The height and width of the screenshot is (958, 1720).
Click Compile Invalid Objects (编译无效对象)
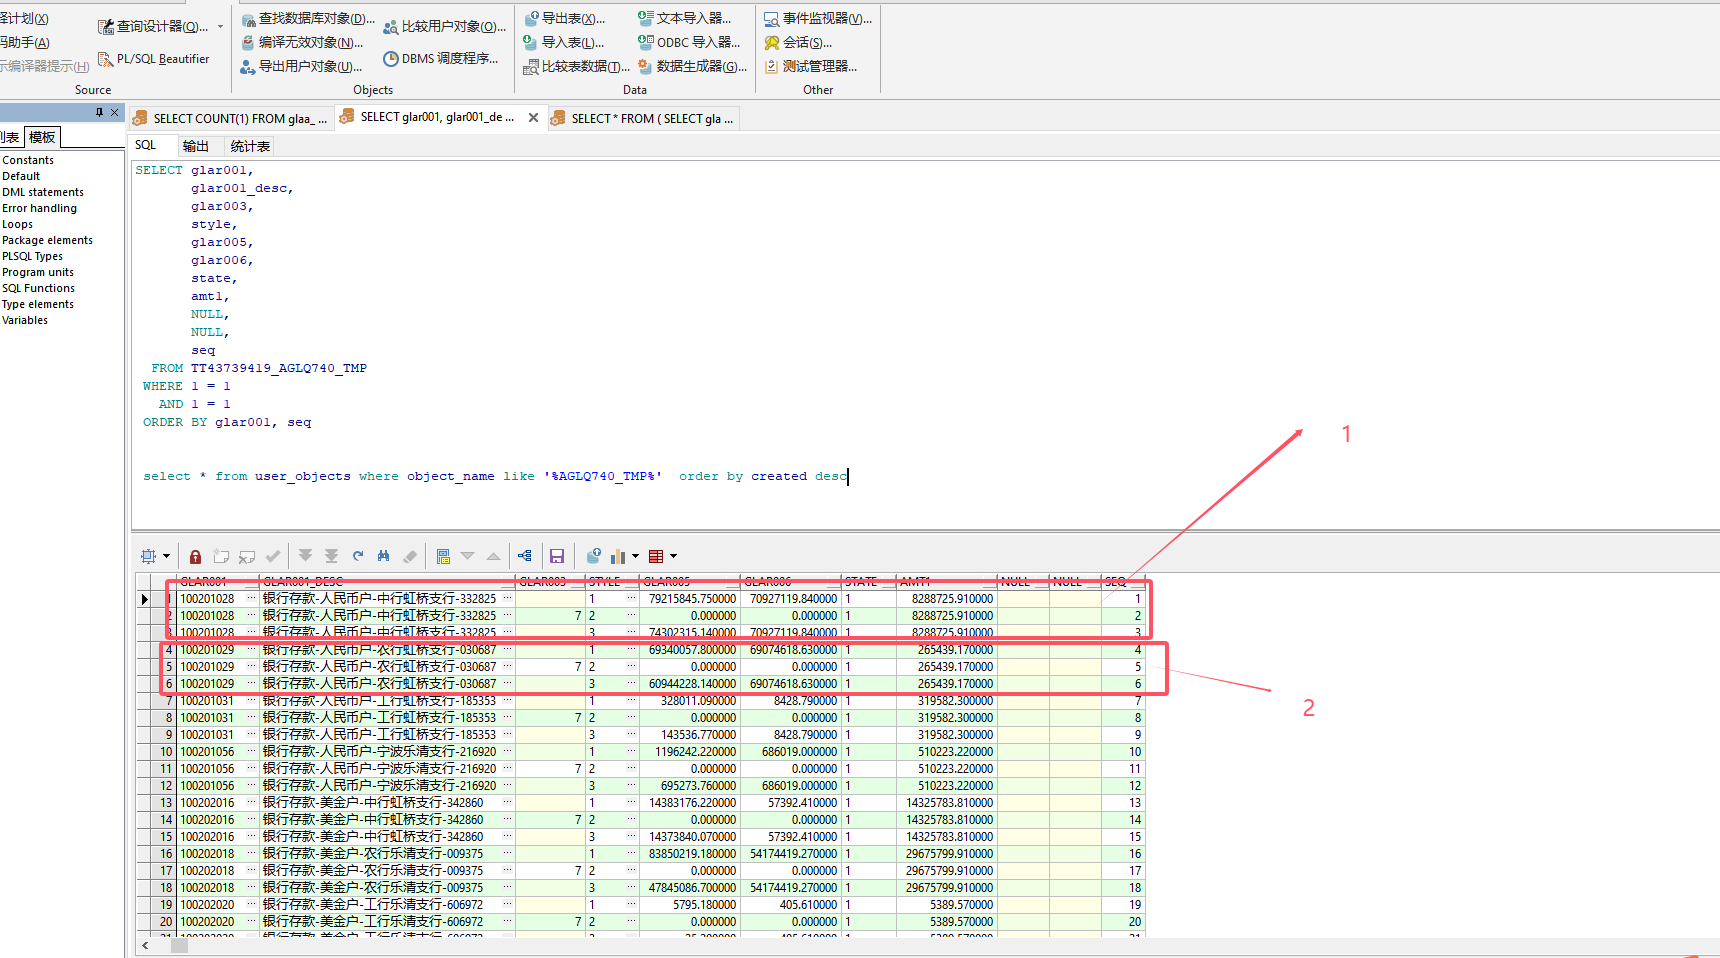click(x=302, y=43)
